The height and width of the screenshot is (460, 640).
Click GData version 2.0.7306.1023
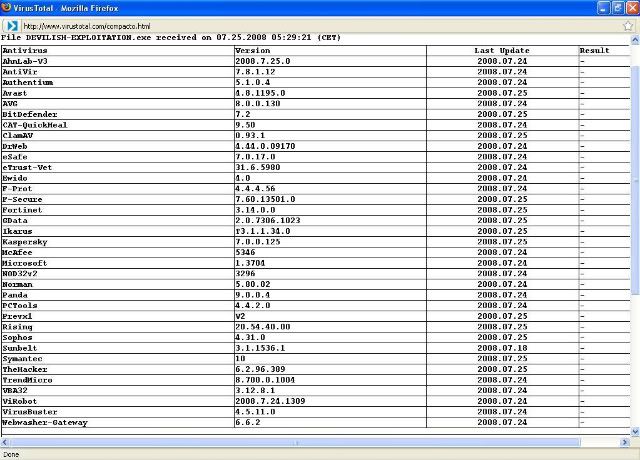point(268,220)
